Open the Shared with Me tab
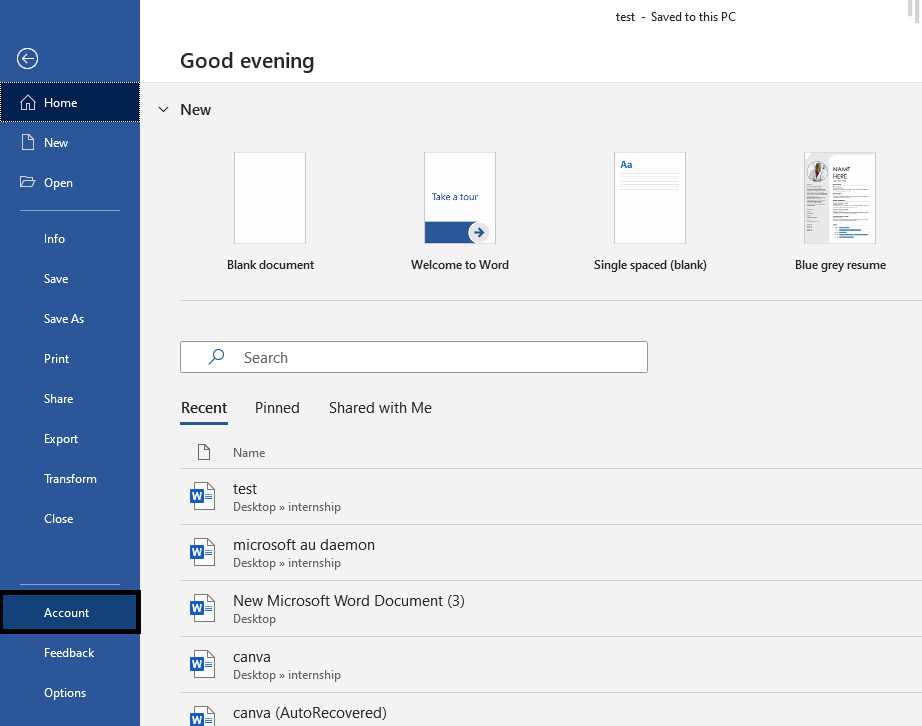Screen dimensions: 922x726 (380, 408)
